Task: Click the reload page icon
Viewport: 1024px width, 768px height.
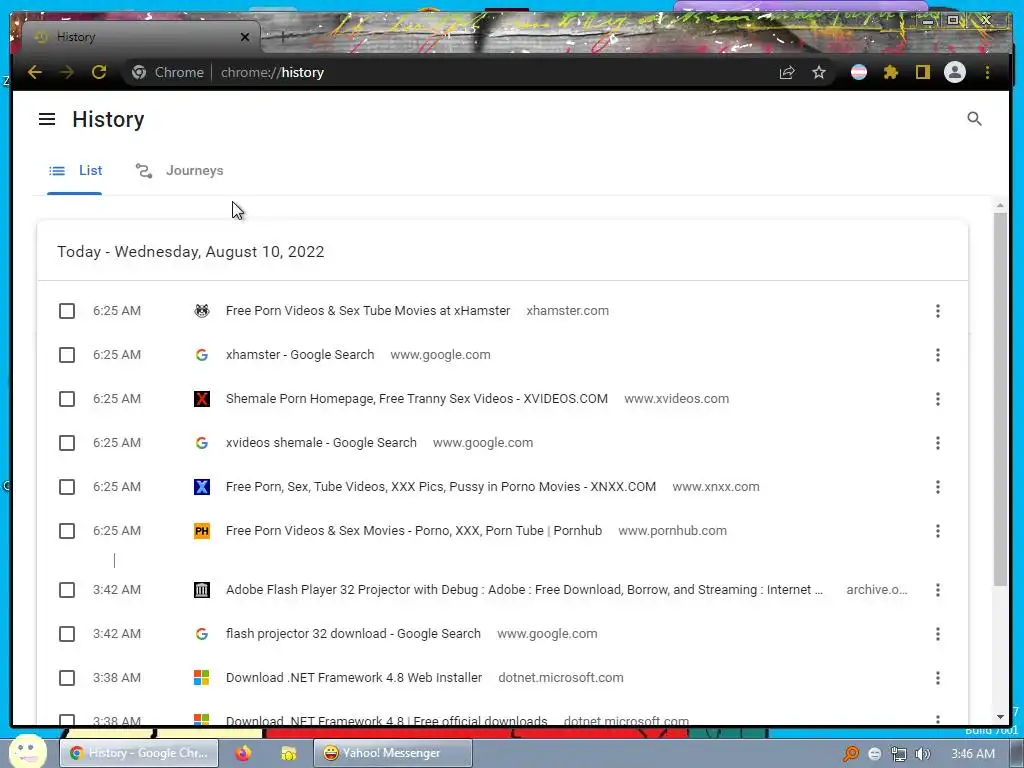Action: pyautogui.click(x=99, y=72)
